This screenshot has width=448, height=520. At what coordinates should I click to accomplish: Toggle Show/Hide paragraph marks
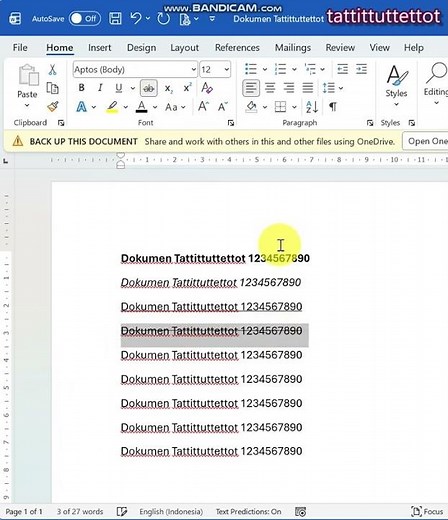(333, 107)
